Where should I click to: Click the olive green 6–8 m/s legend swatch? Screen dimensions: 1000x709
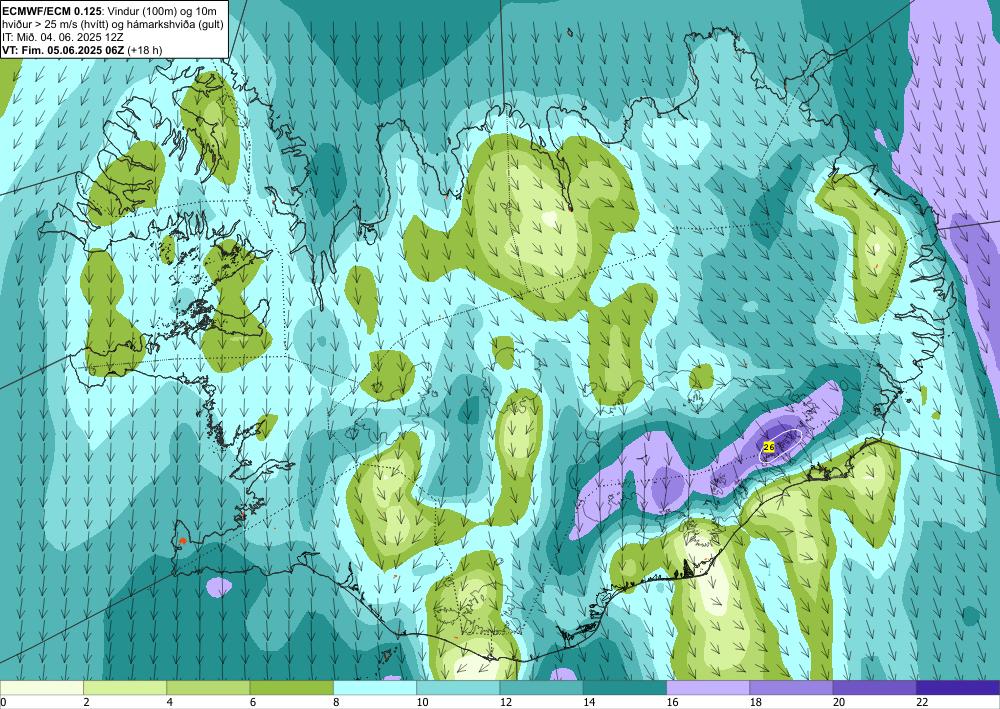pyautogui.click(x=291, y=687)
